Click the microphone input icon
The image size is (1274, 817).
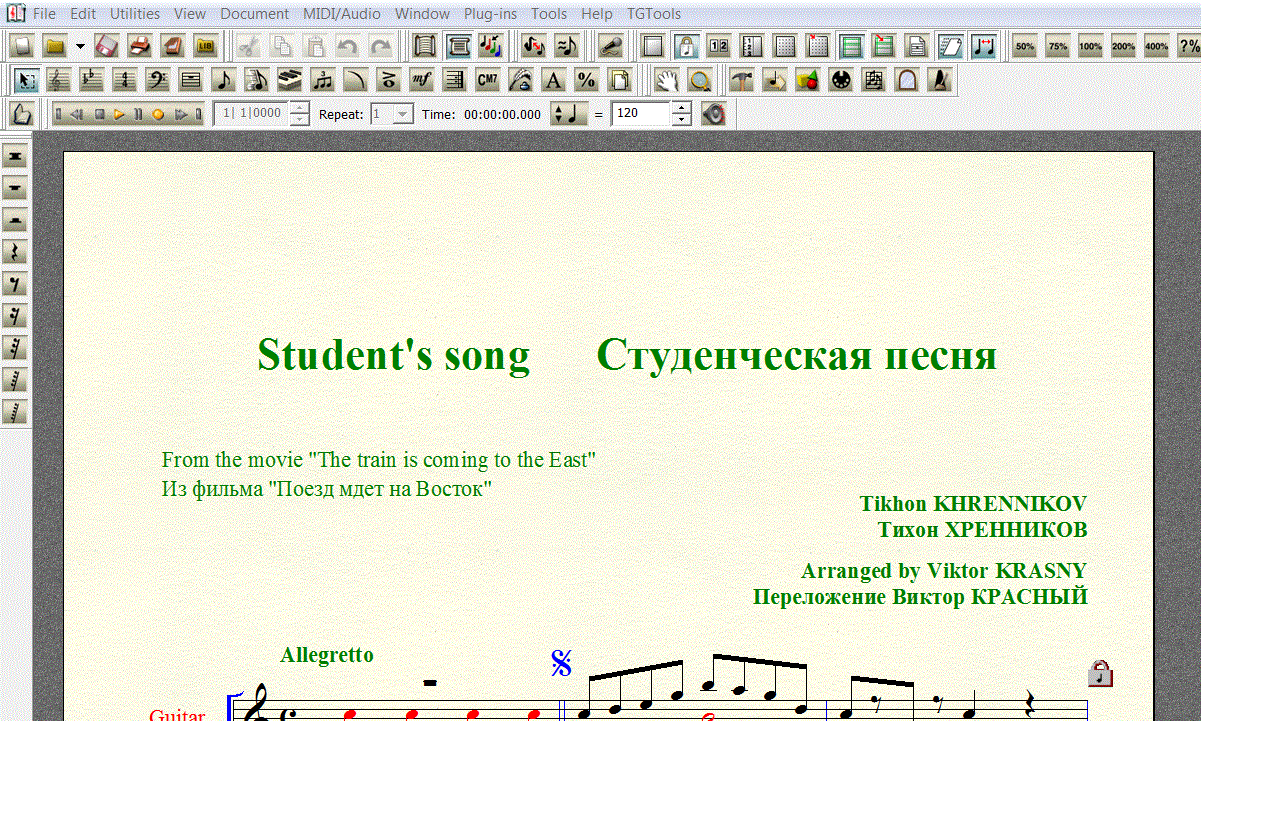pyautogui.click(x=610, y=46)
